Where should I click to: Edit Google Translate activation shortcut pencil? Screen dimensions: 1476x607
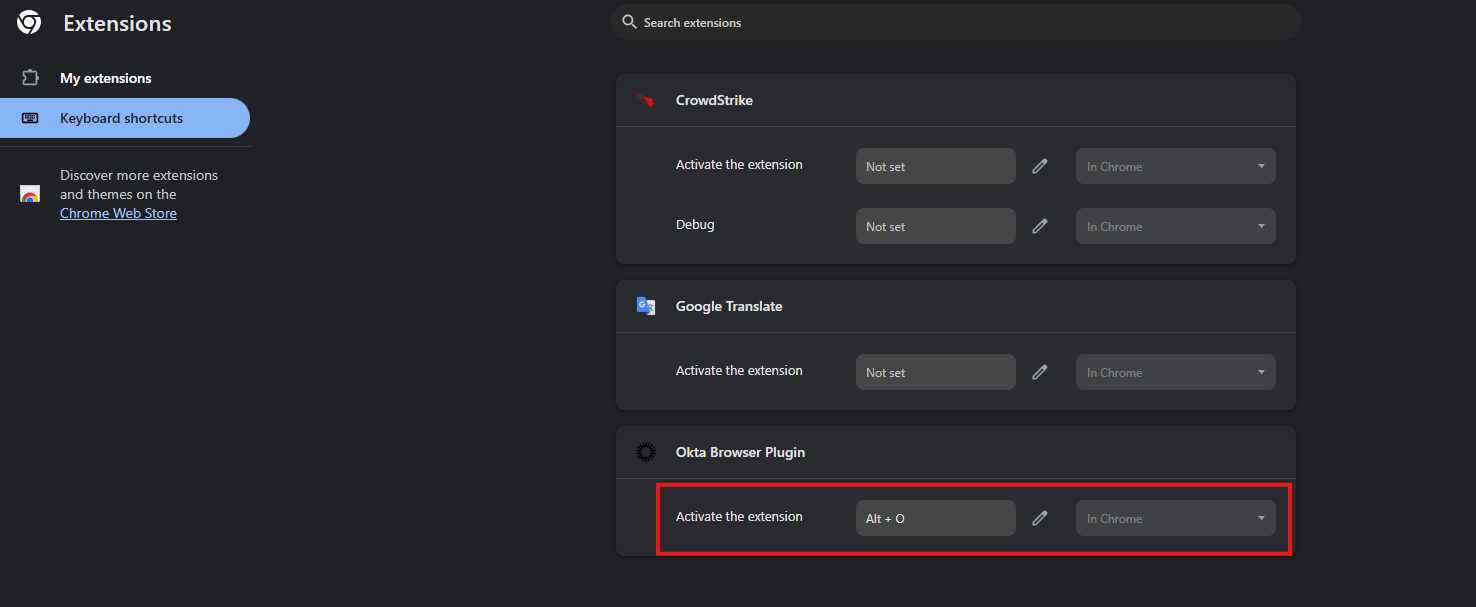click(x=1040, y=372)
